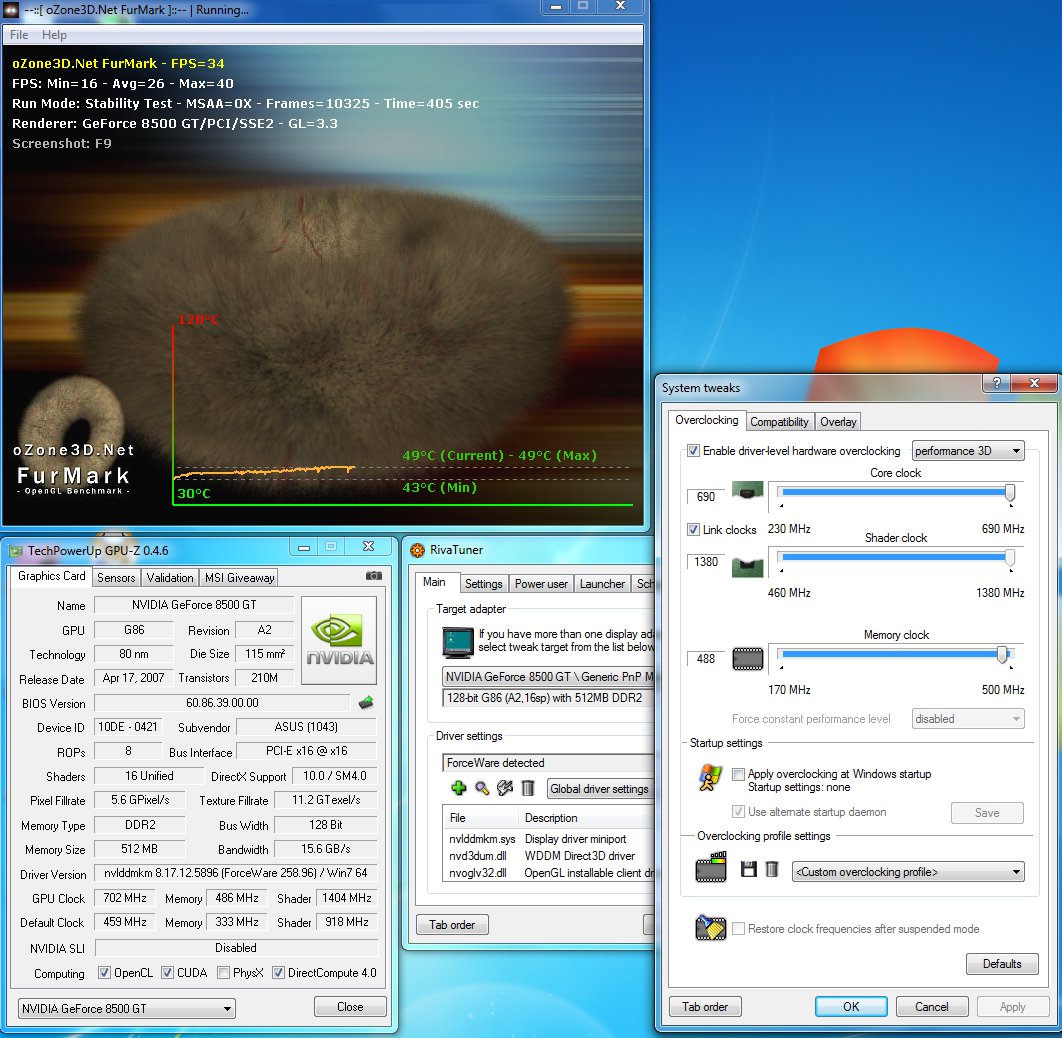Open the RivaTuner Settings tab

[x=484, y=584]
